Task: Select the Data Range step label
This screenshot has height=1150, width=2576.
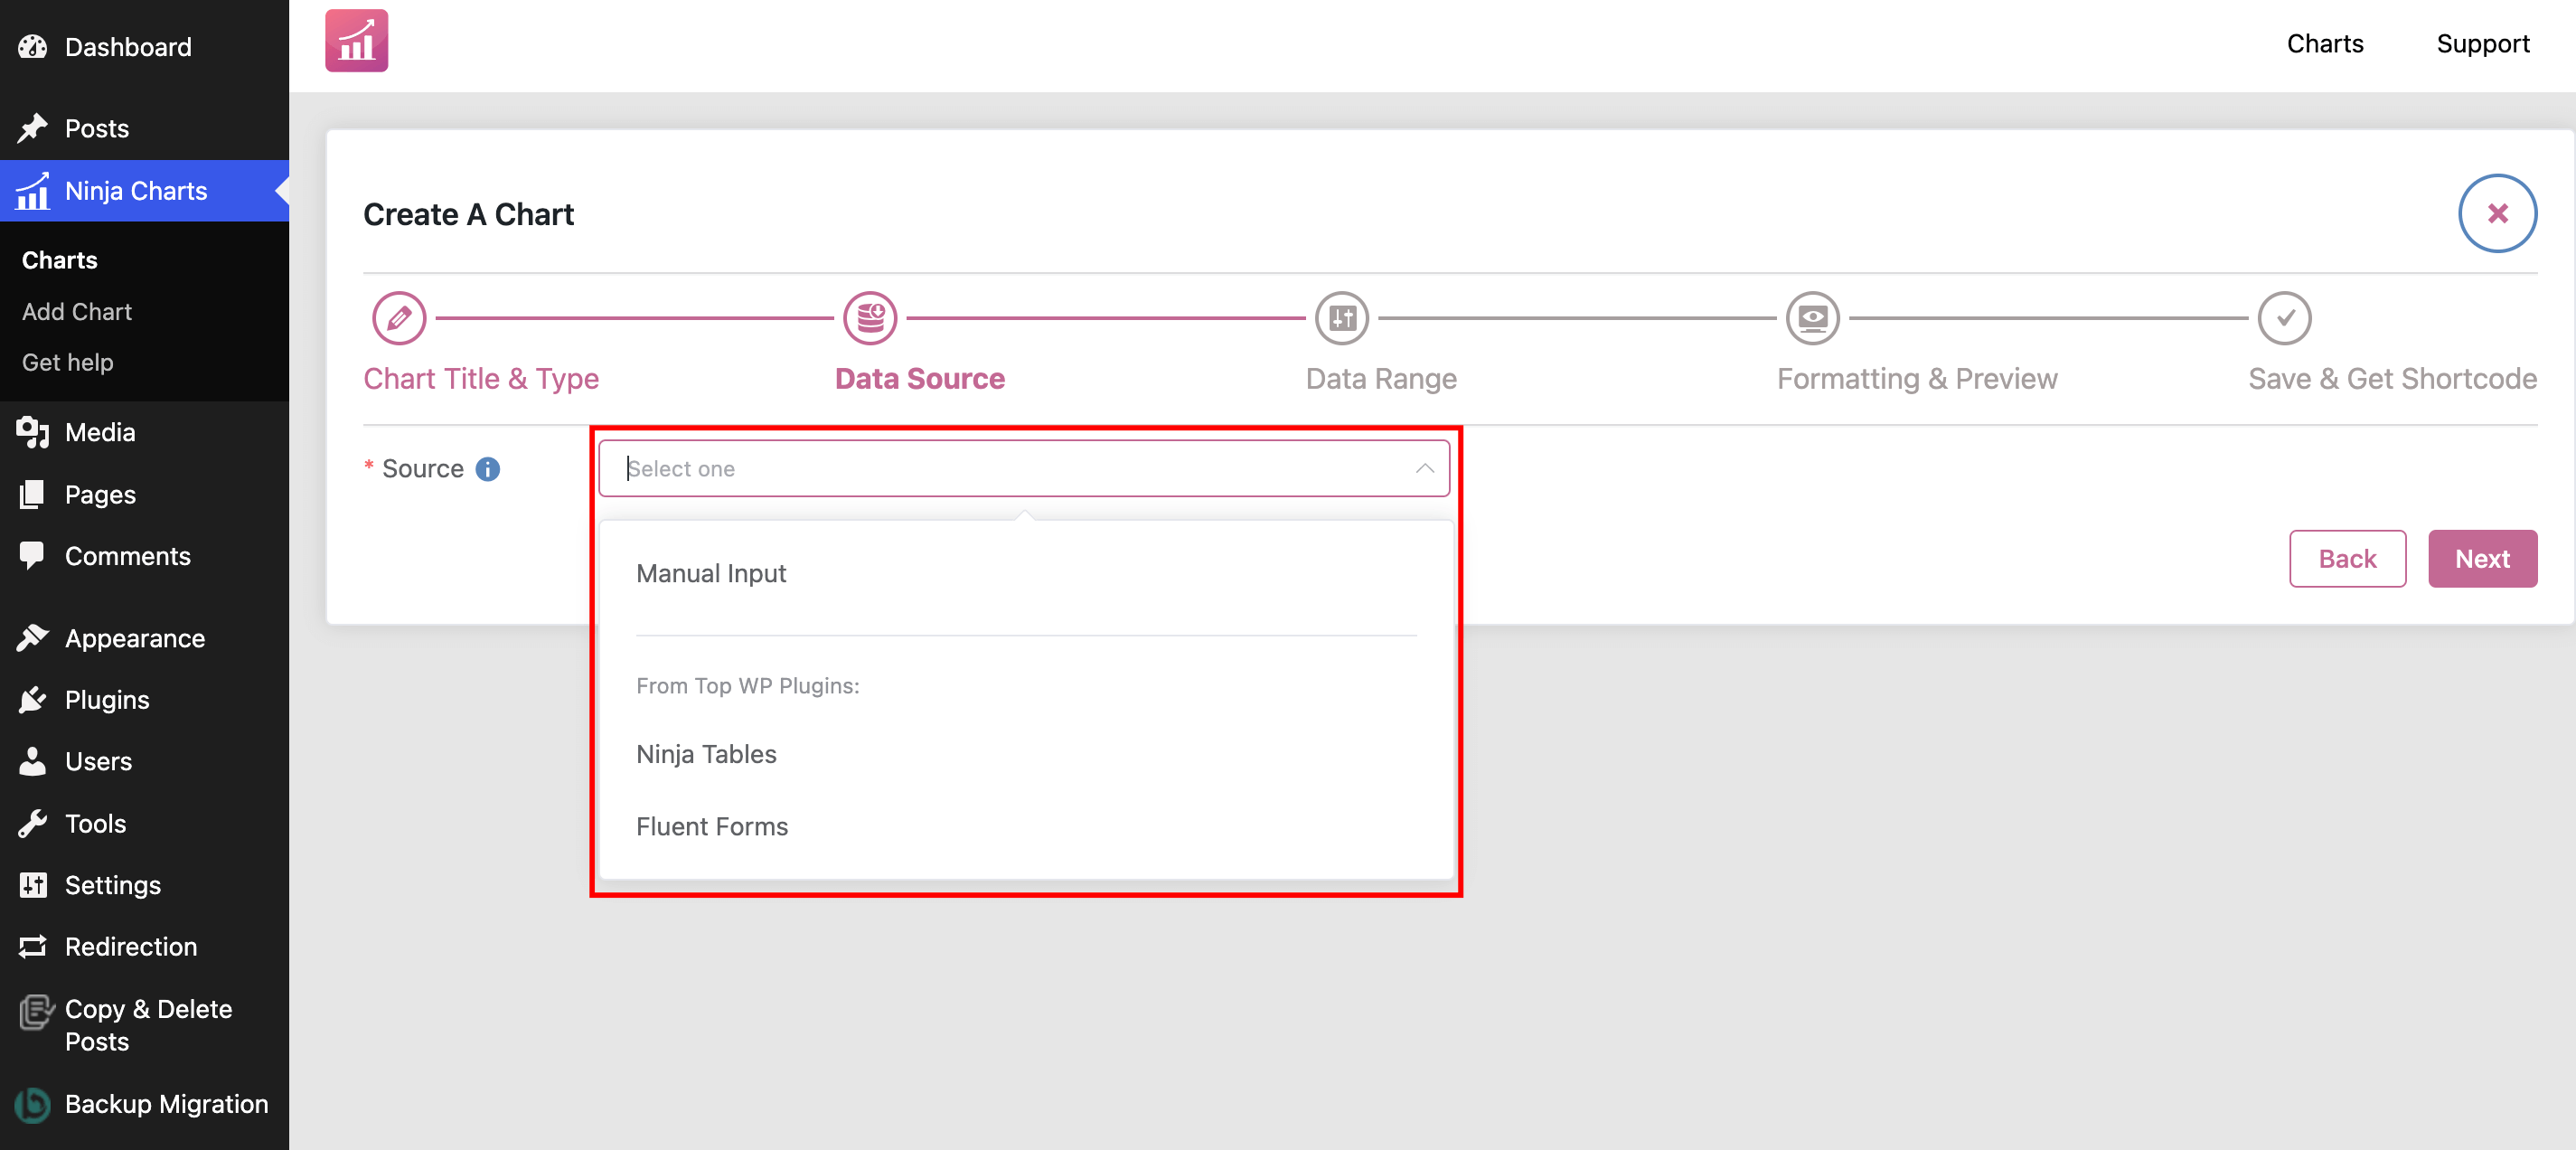Action: tap(1381, 378)
